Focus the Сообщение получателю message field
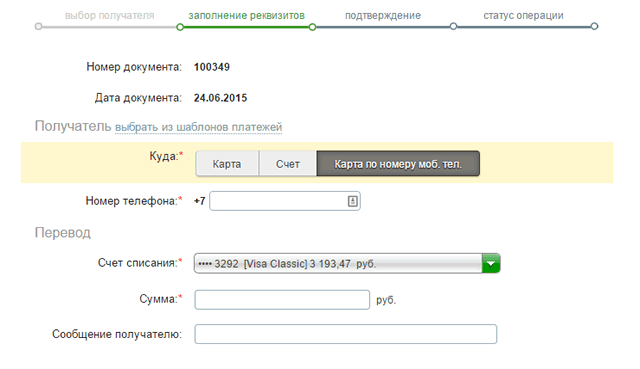This screenshot has width=640, height=369. [346, 334]
